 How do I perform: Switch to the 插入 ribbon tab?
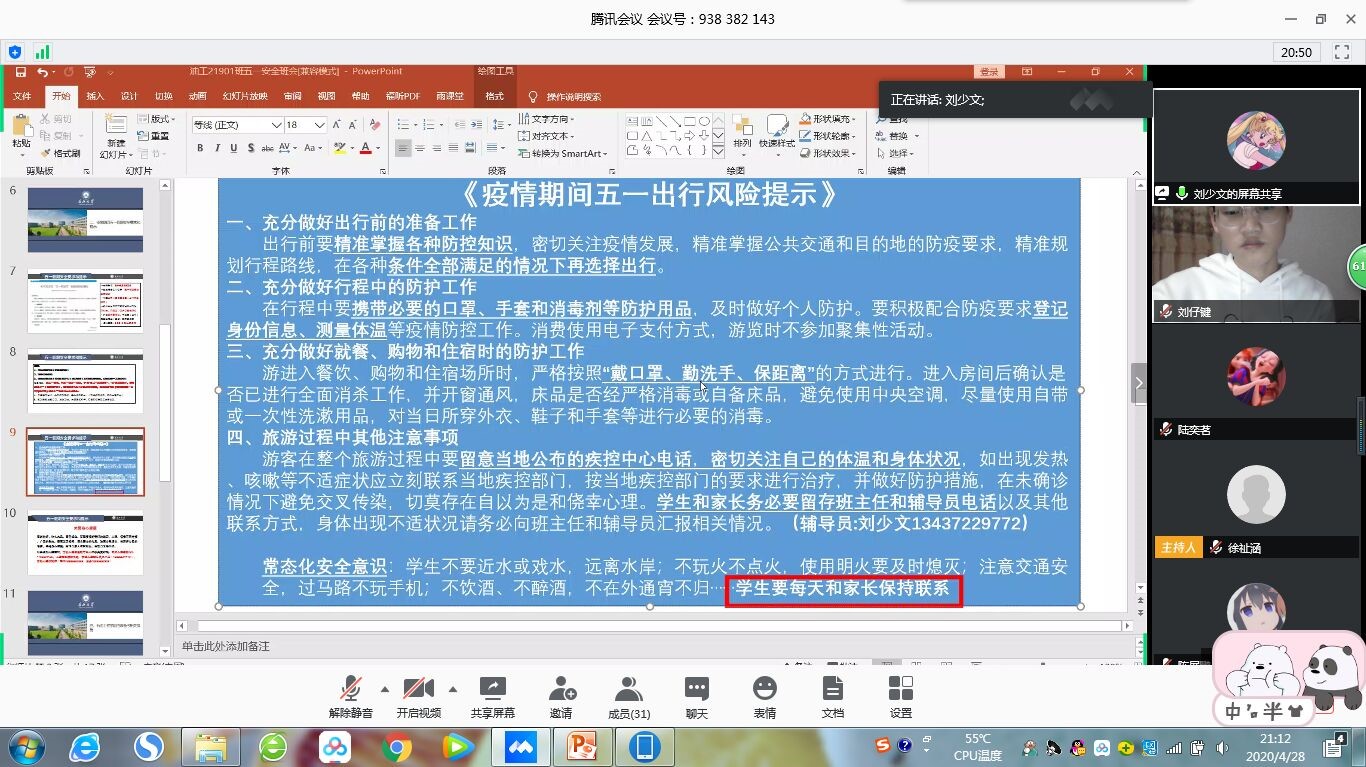tap(95, 97)
